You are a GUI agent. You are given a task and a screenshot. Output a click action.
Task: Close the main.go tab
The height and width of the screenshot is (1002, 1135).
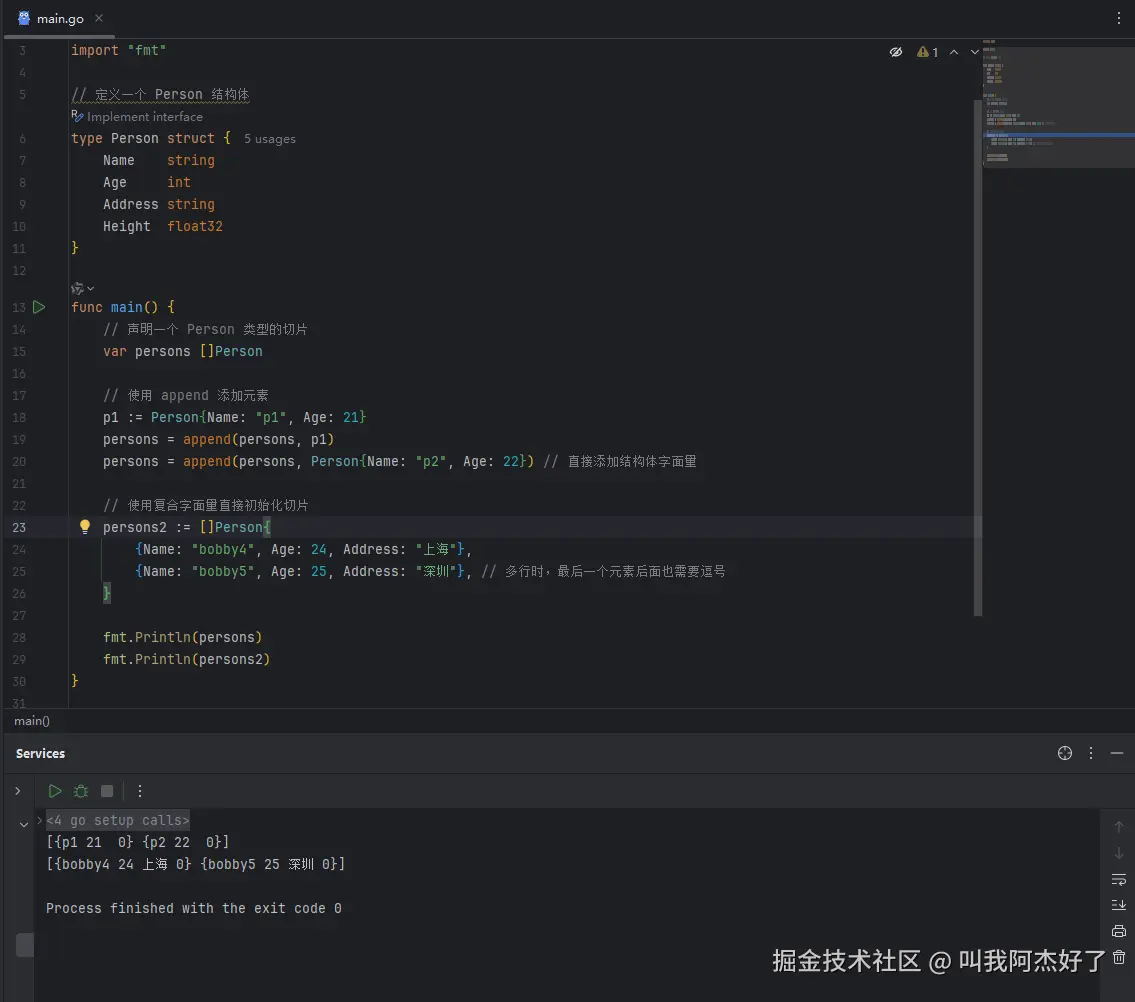tap(99, 18)
